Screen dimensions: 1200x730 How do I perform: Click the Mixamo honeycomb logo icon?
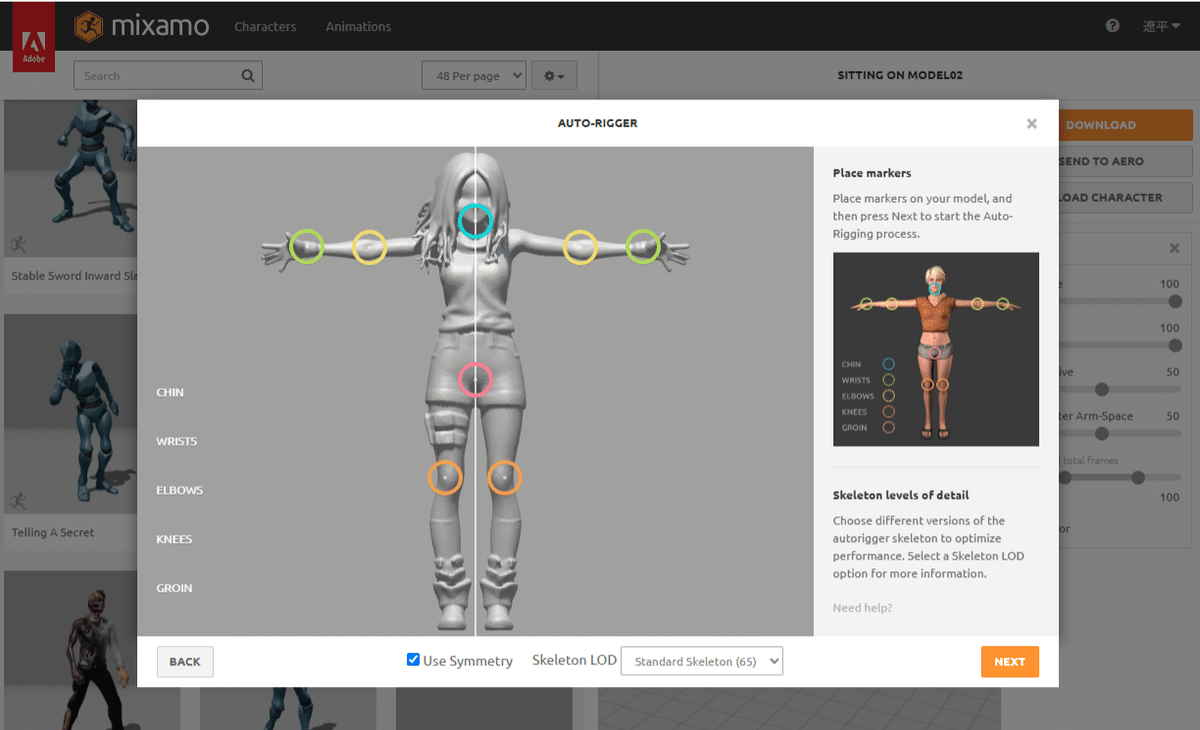pyautogui.click(x=88, y=27)
